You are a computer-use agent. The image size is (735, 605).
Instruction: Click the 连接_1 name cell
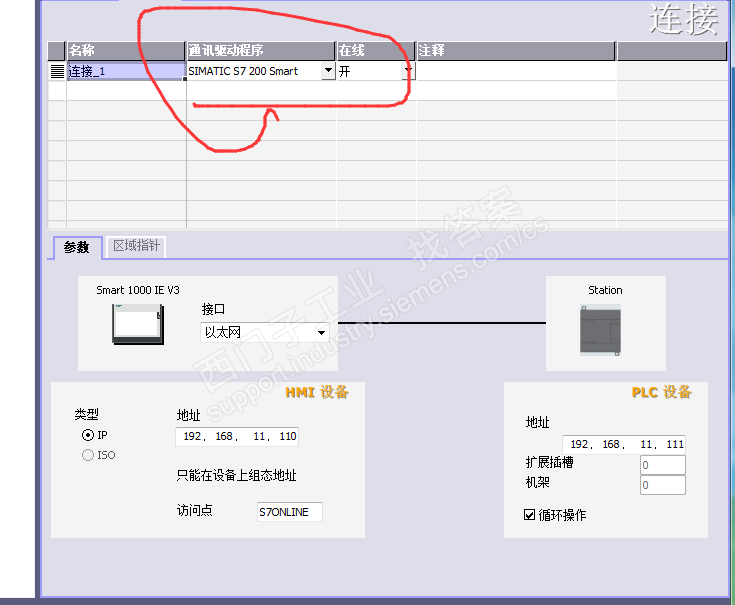pos(126,71)
